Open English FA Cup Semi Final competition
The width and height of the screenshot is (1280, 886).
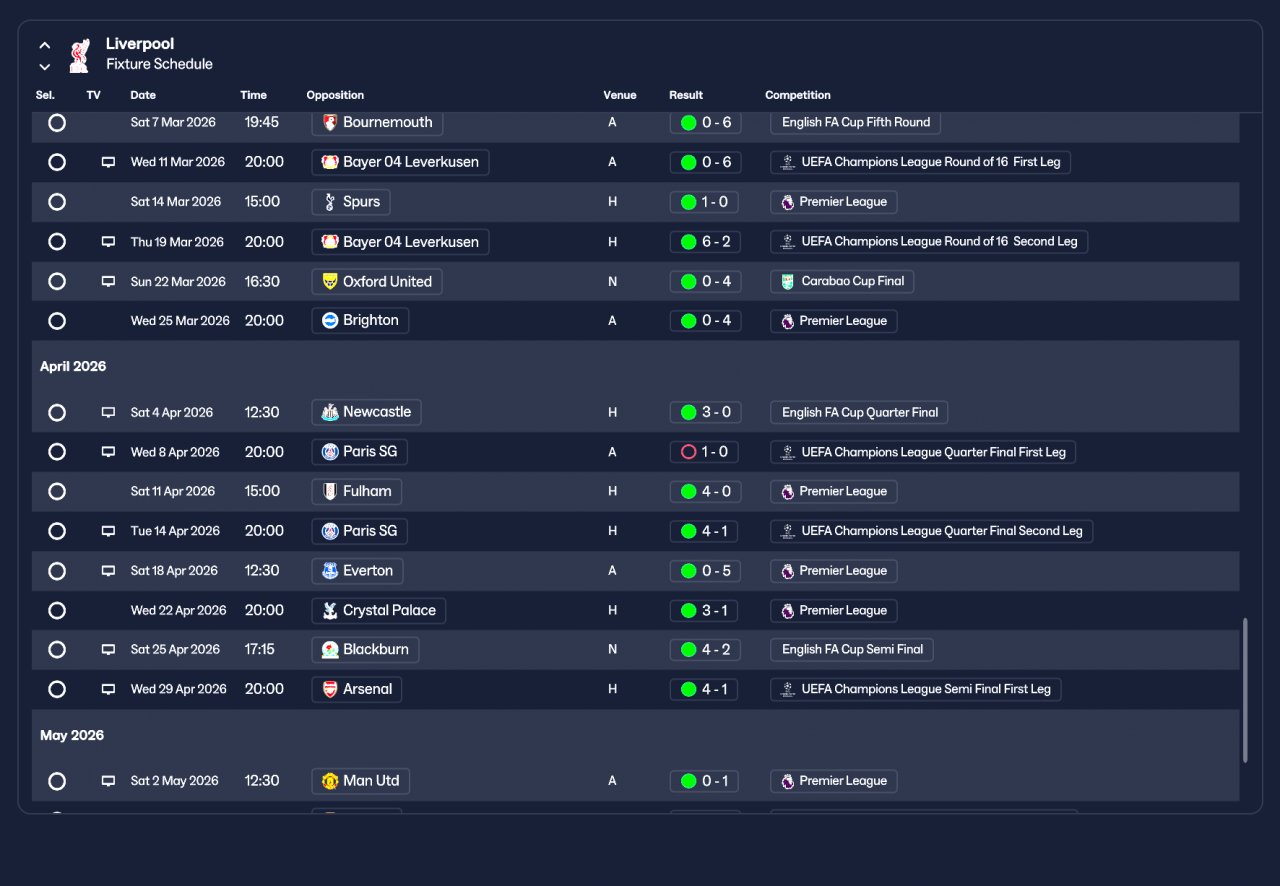(x=852, y=650)
